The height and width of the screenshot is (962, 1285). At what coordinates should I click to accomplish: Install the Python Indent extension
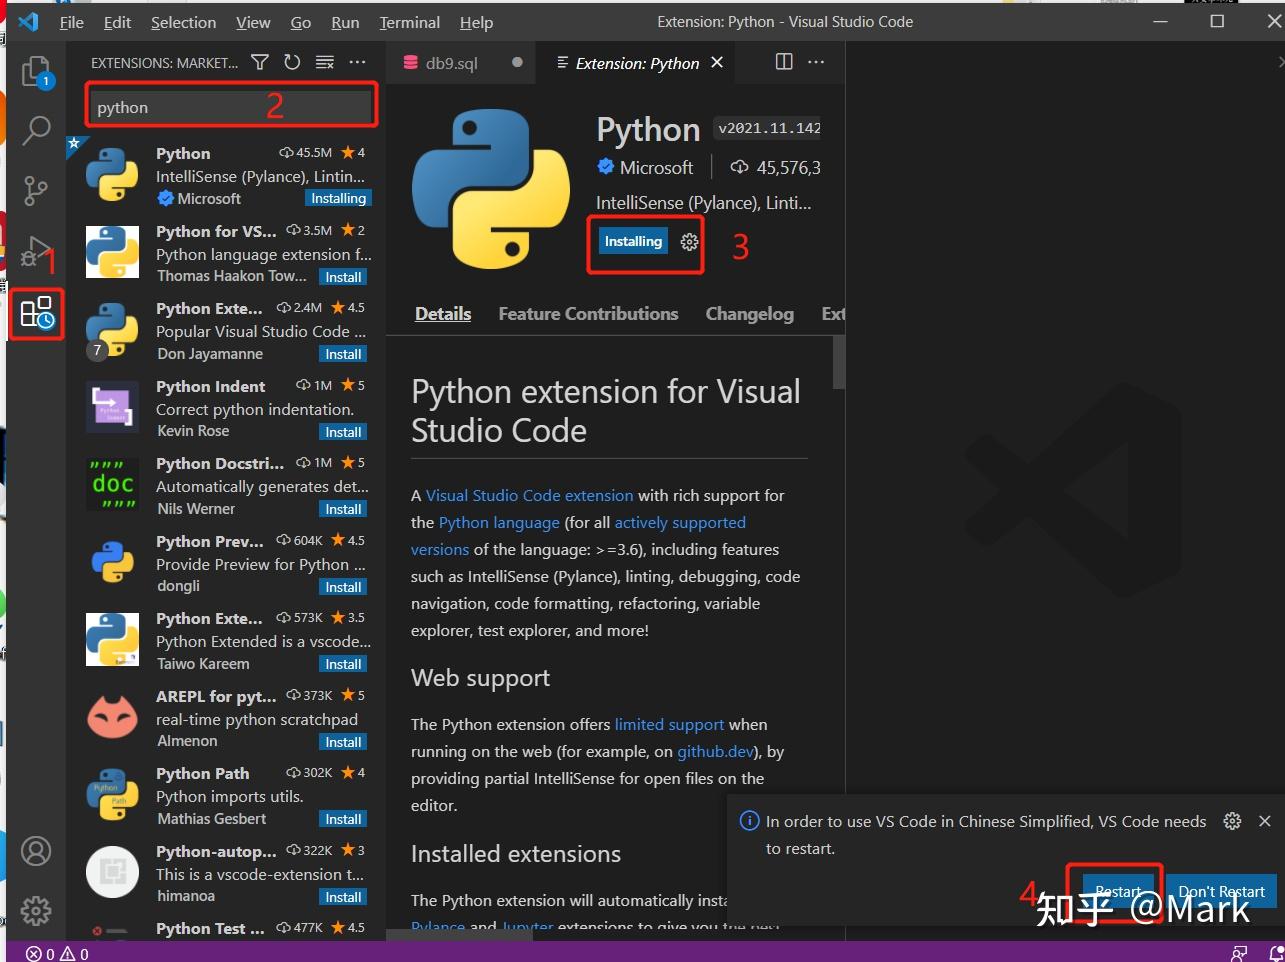point(343,432)
